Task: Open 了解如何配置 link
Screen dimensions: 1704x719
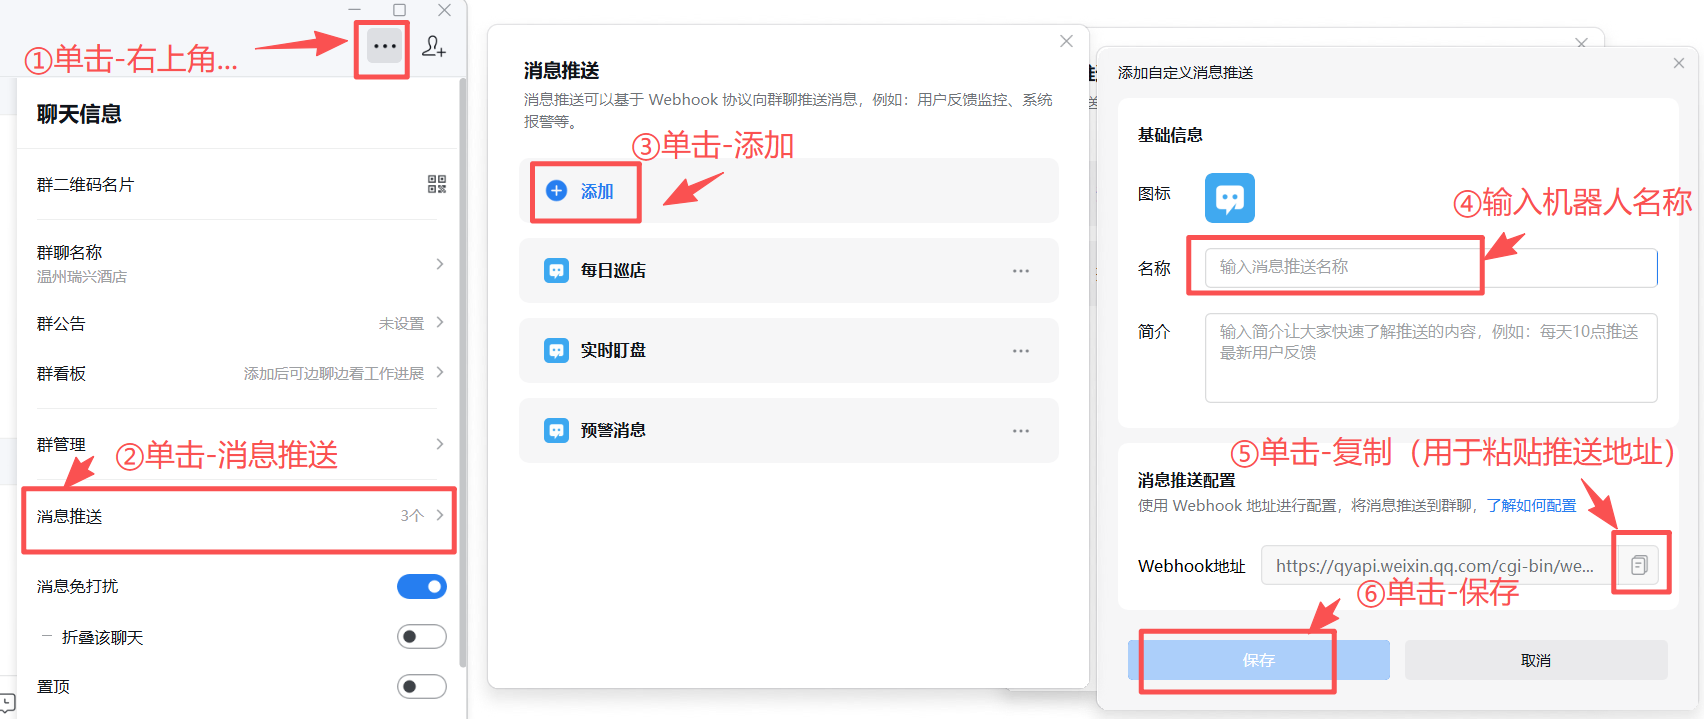Action: tap(1531, 506)
